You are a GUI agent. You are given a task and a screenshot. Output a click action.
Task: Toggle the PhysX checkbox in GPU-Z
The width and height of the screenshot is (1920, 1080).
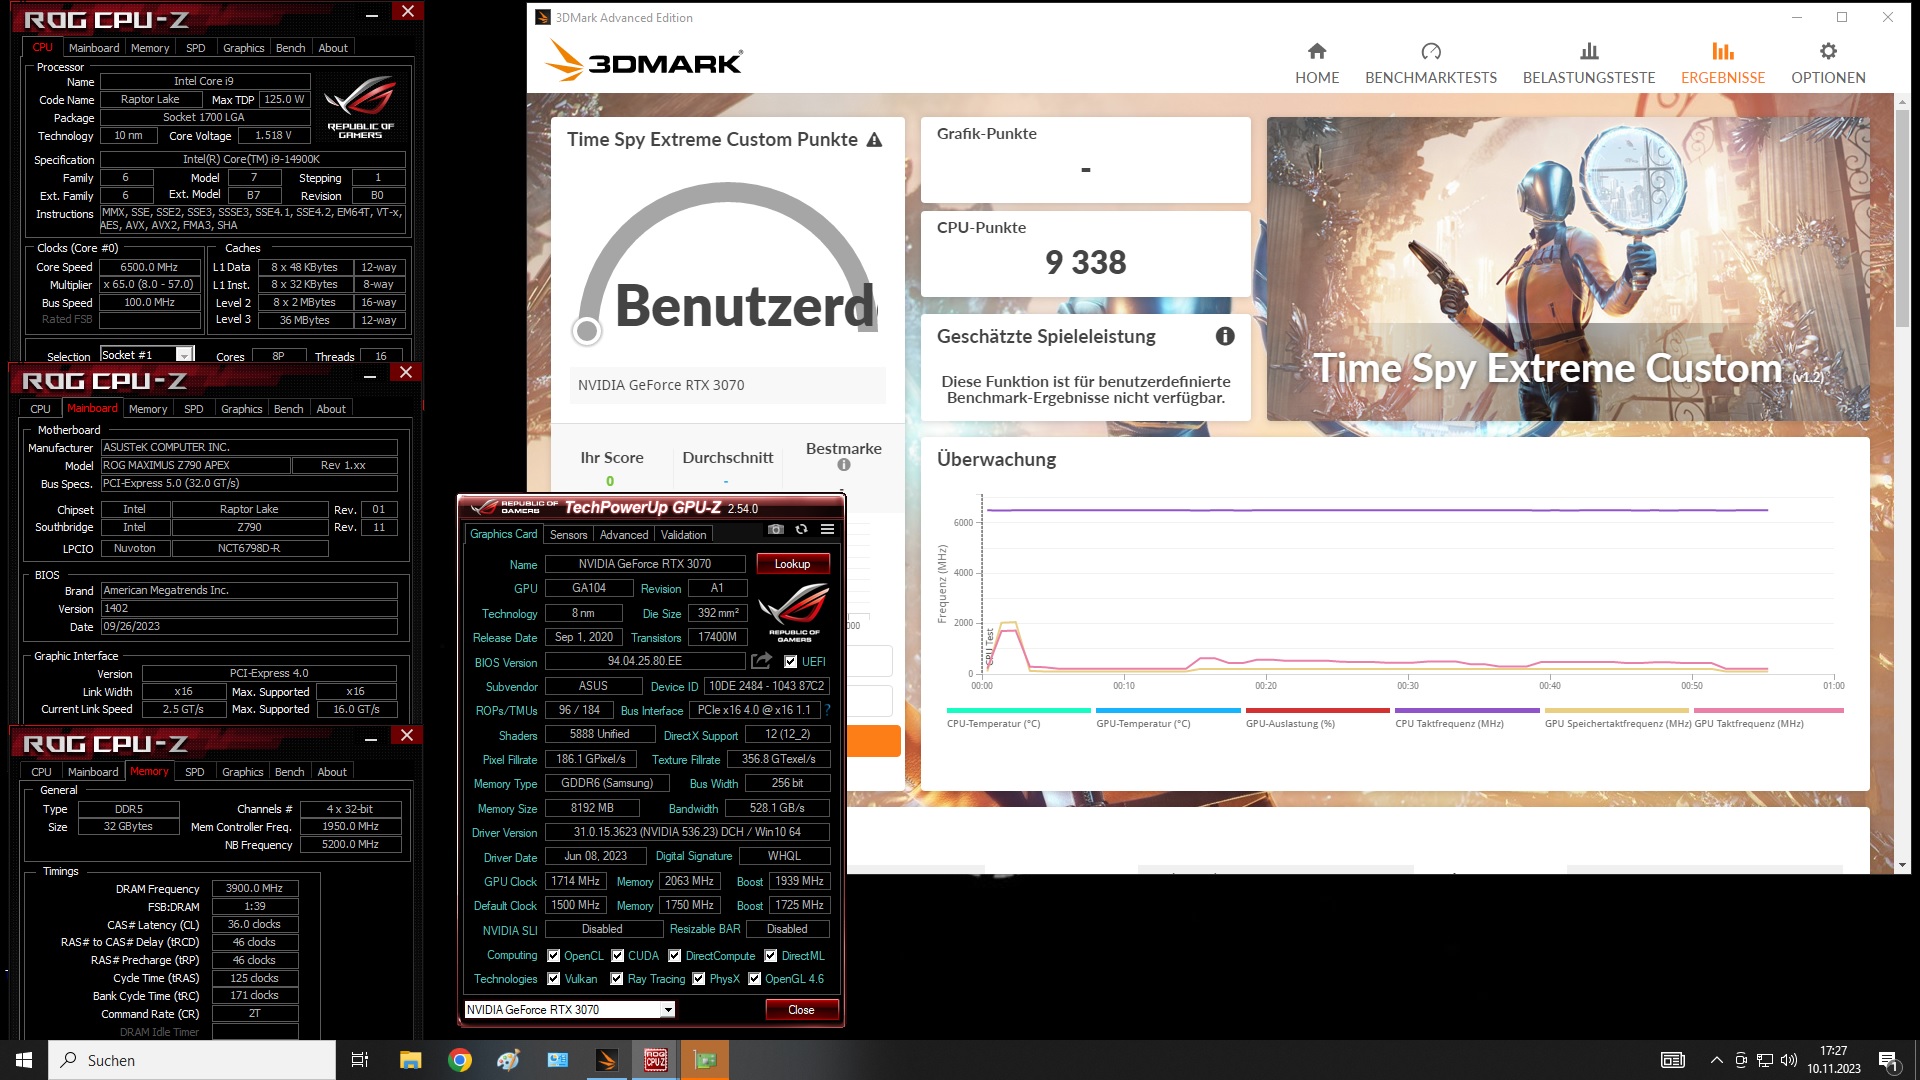[698, 979]
